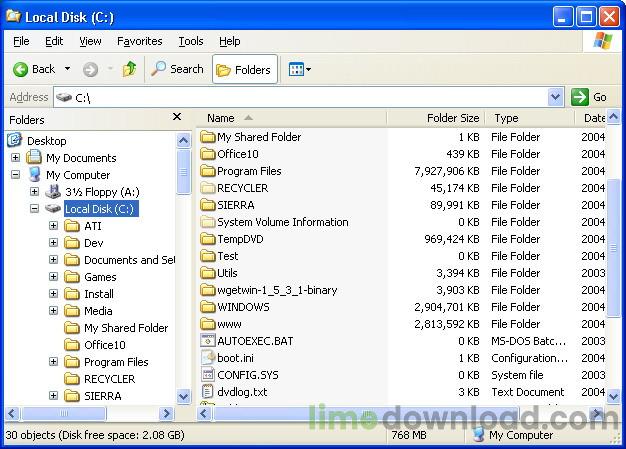
Task: Open the address bar dropdown arrow
Action: click(556, 97)
